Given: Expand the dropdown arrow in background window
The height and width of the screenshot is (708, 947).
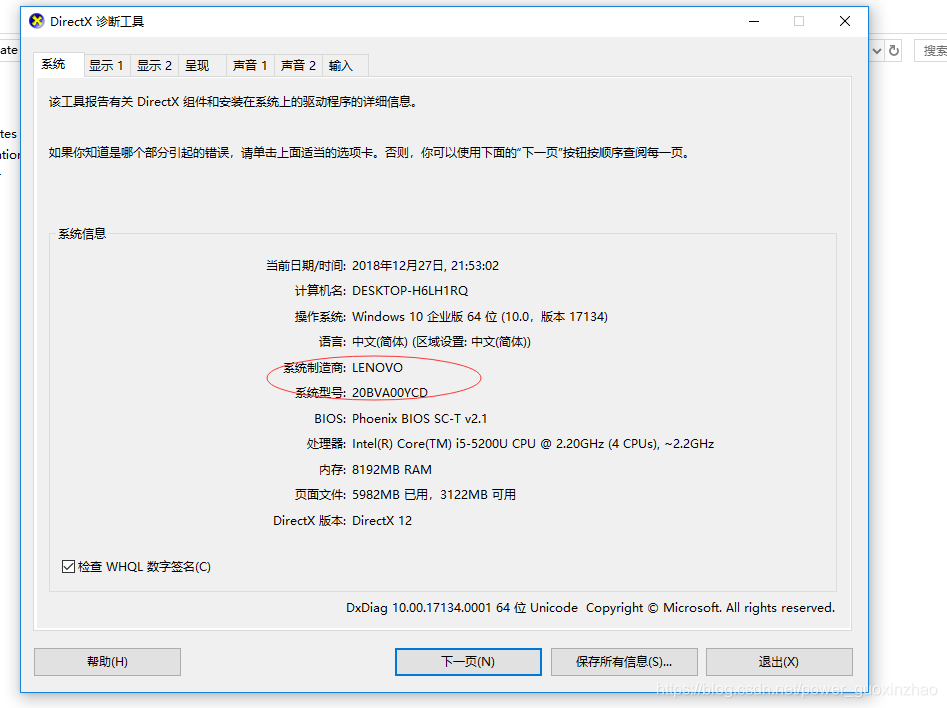Looking at the screenshot, I should pyautogui.click(x=876, y=51).
